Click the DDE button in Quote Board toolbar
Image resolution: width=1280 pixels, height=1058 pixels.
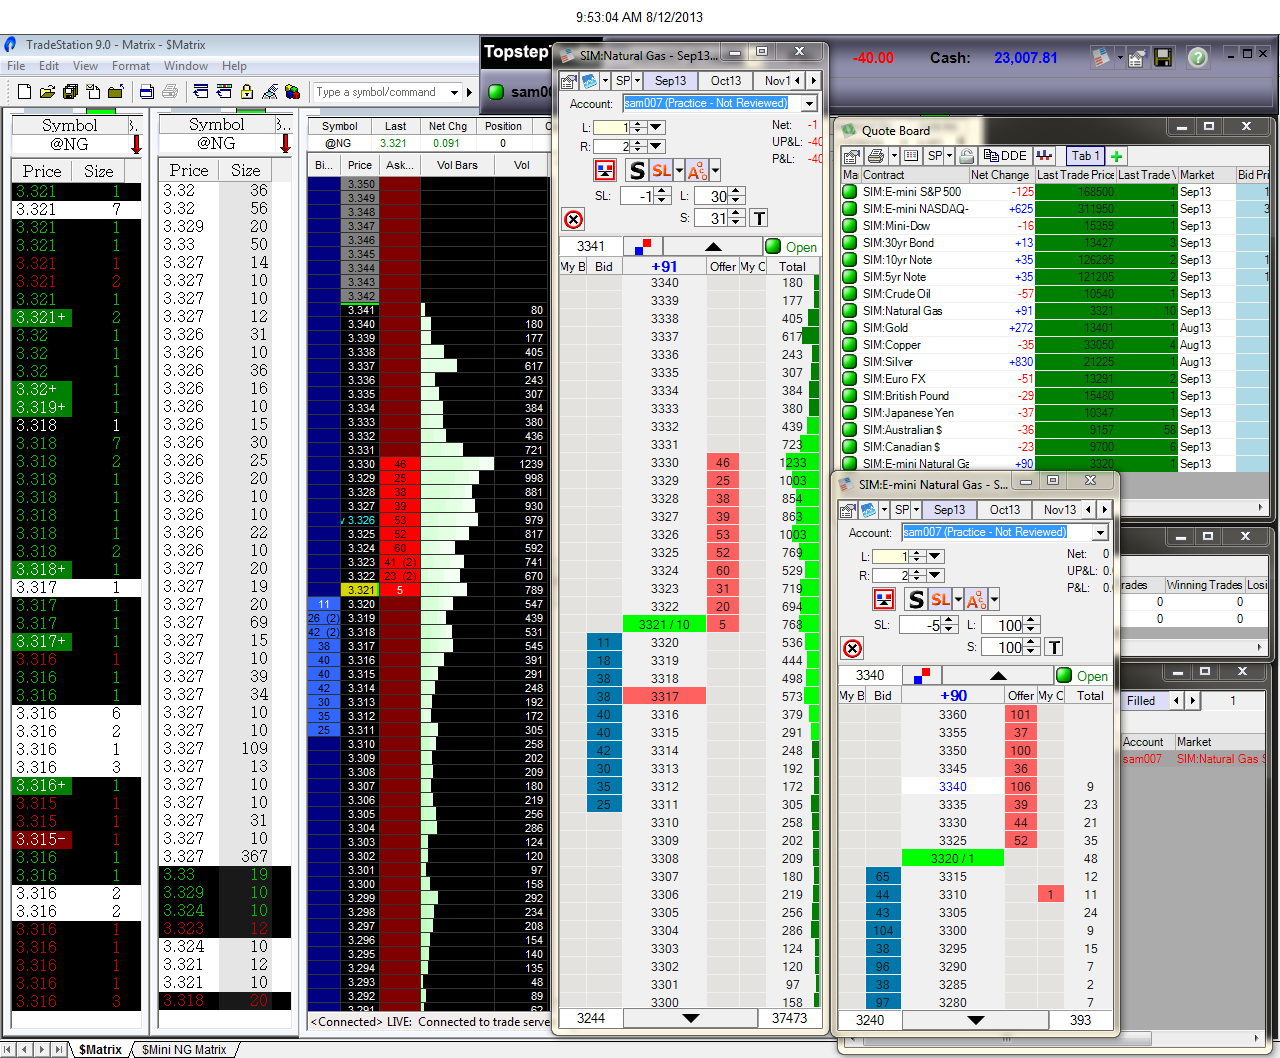coord(1006,156)
